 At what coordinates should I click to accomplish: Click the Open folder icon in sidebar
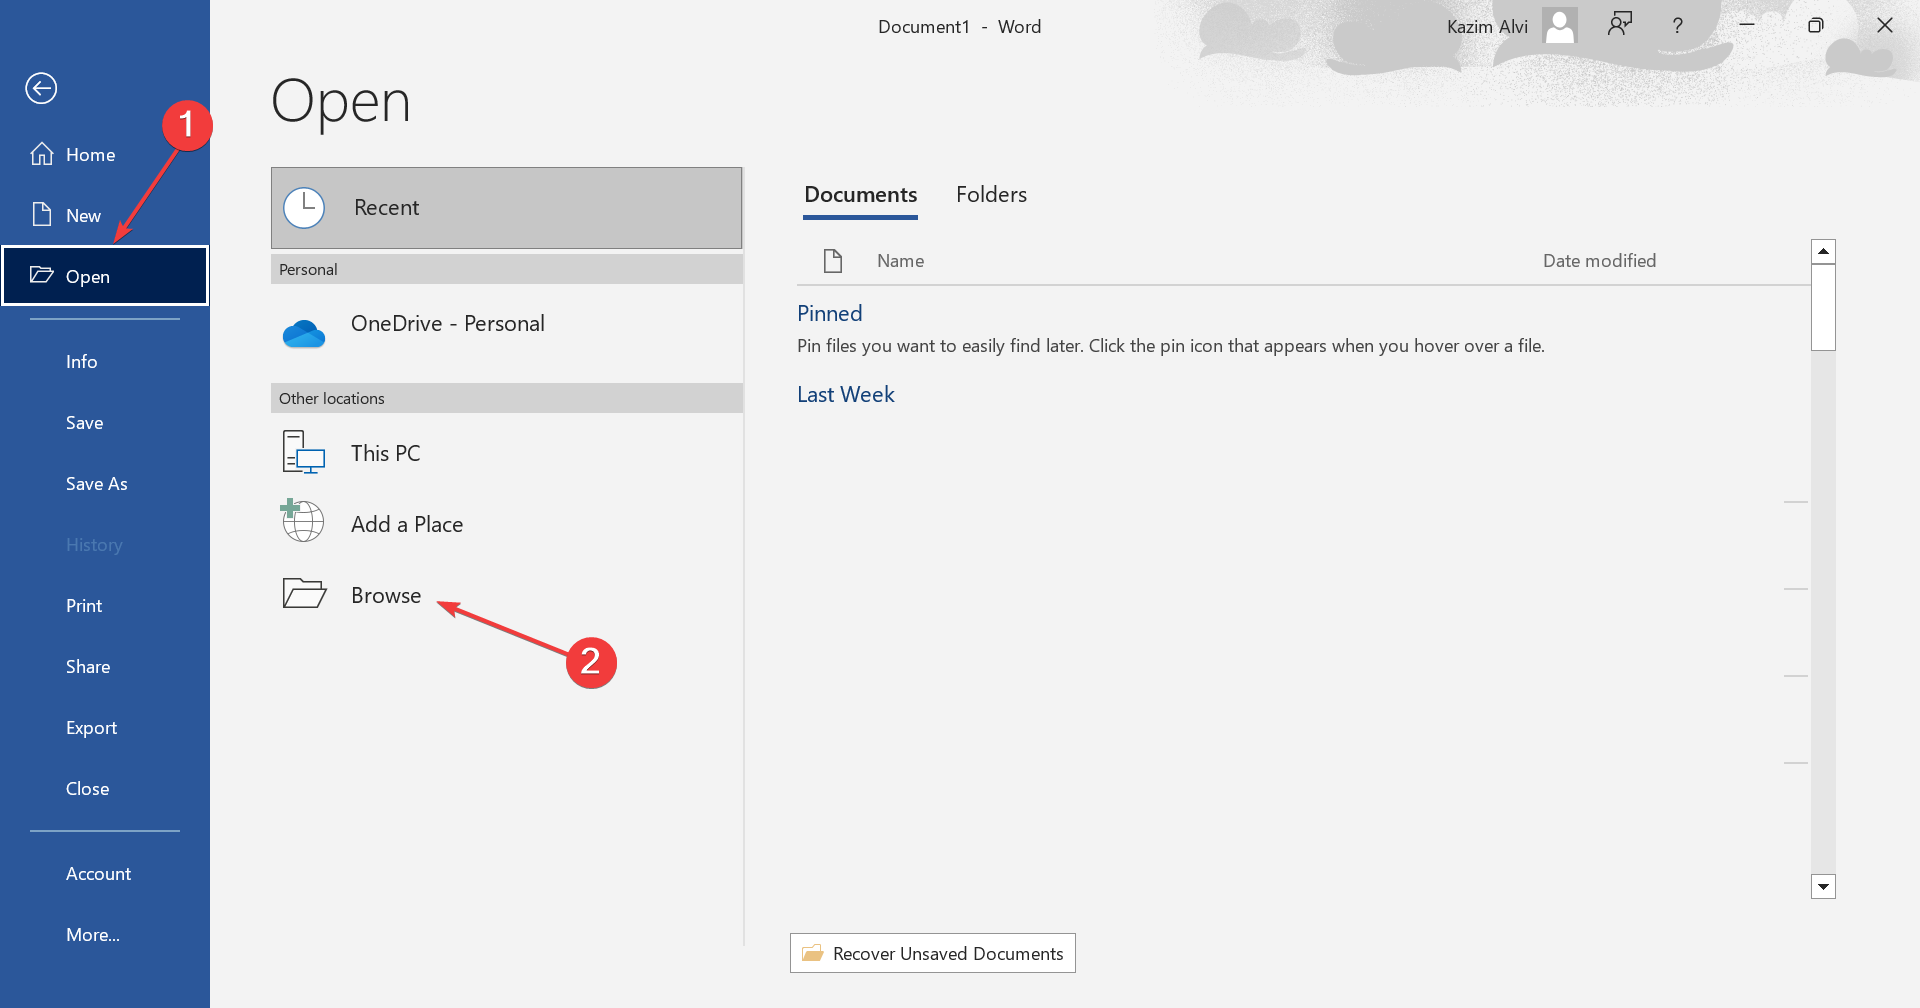tap(42, 274)
